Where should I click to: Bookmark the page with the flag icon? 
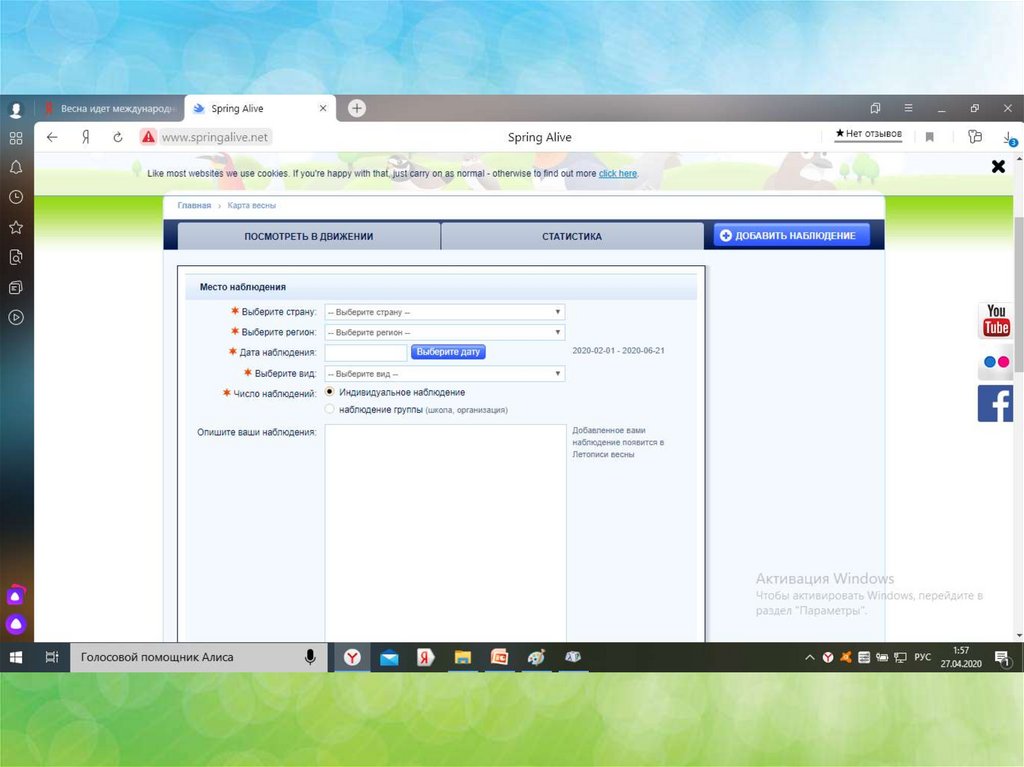[x=929, y=137]
